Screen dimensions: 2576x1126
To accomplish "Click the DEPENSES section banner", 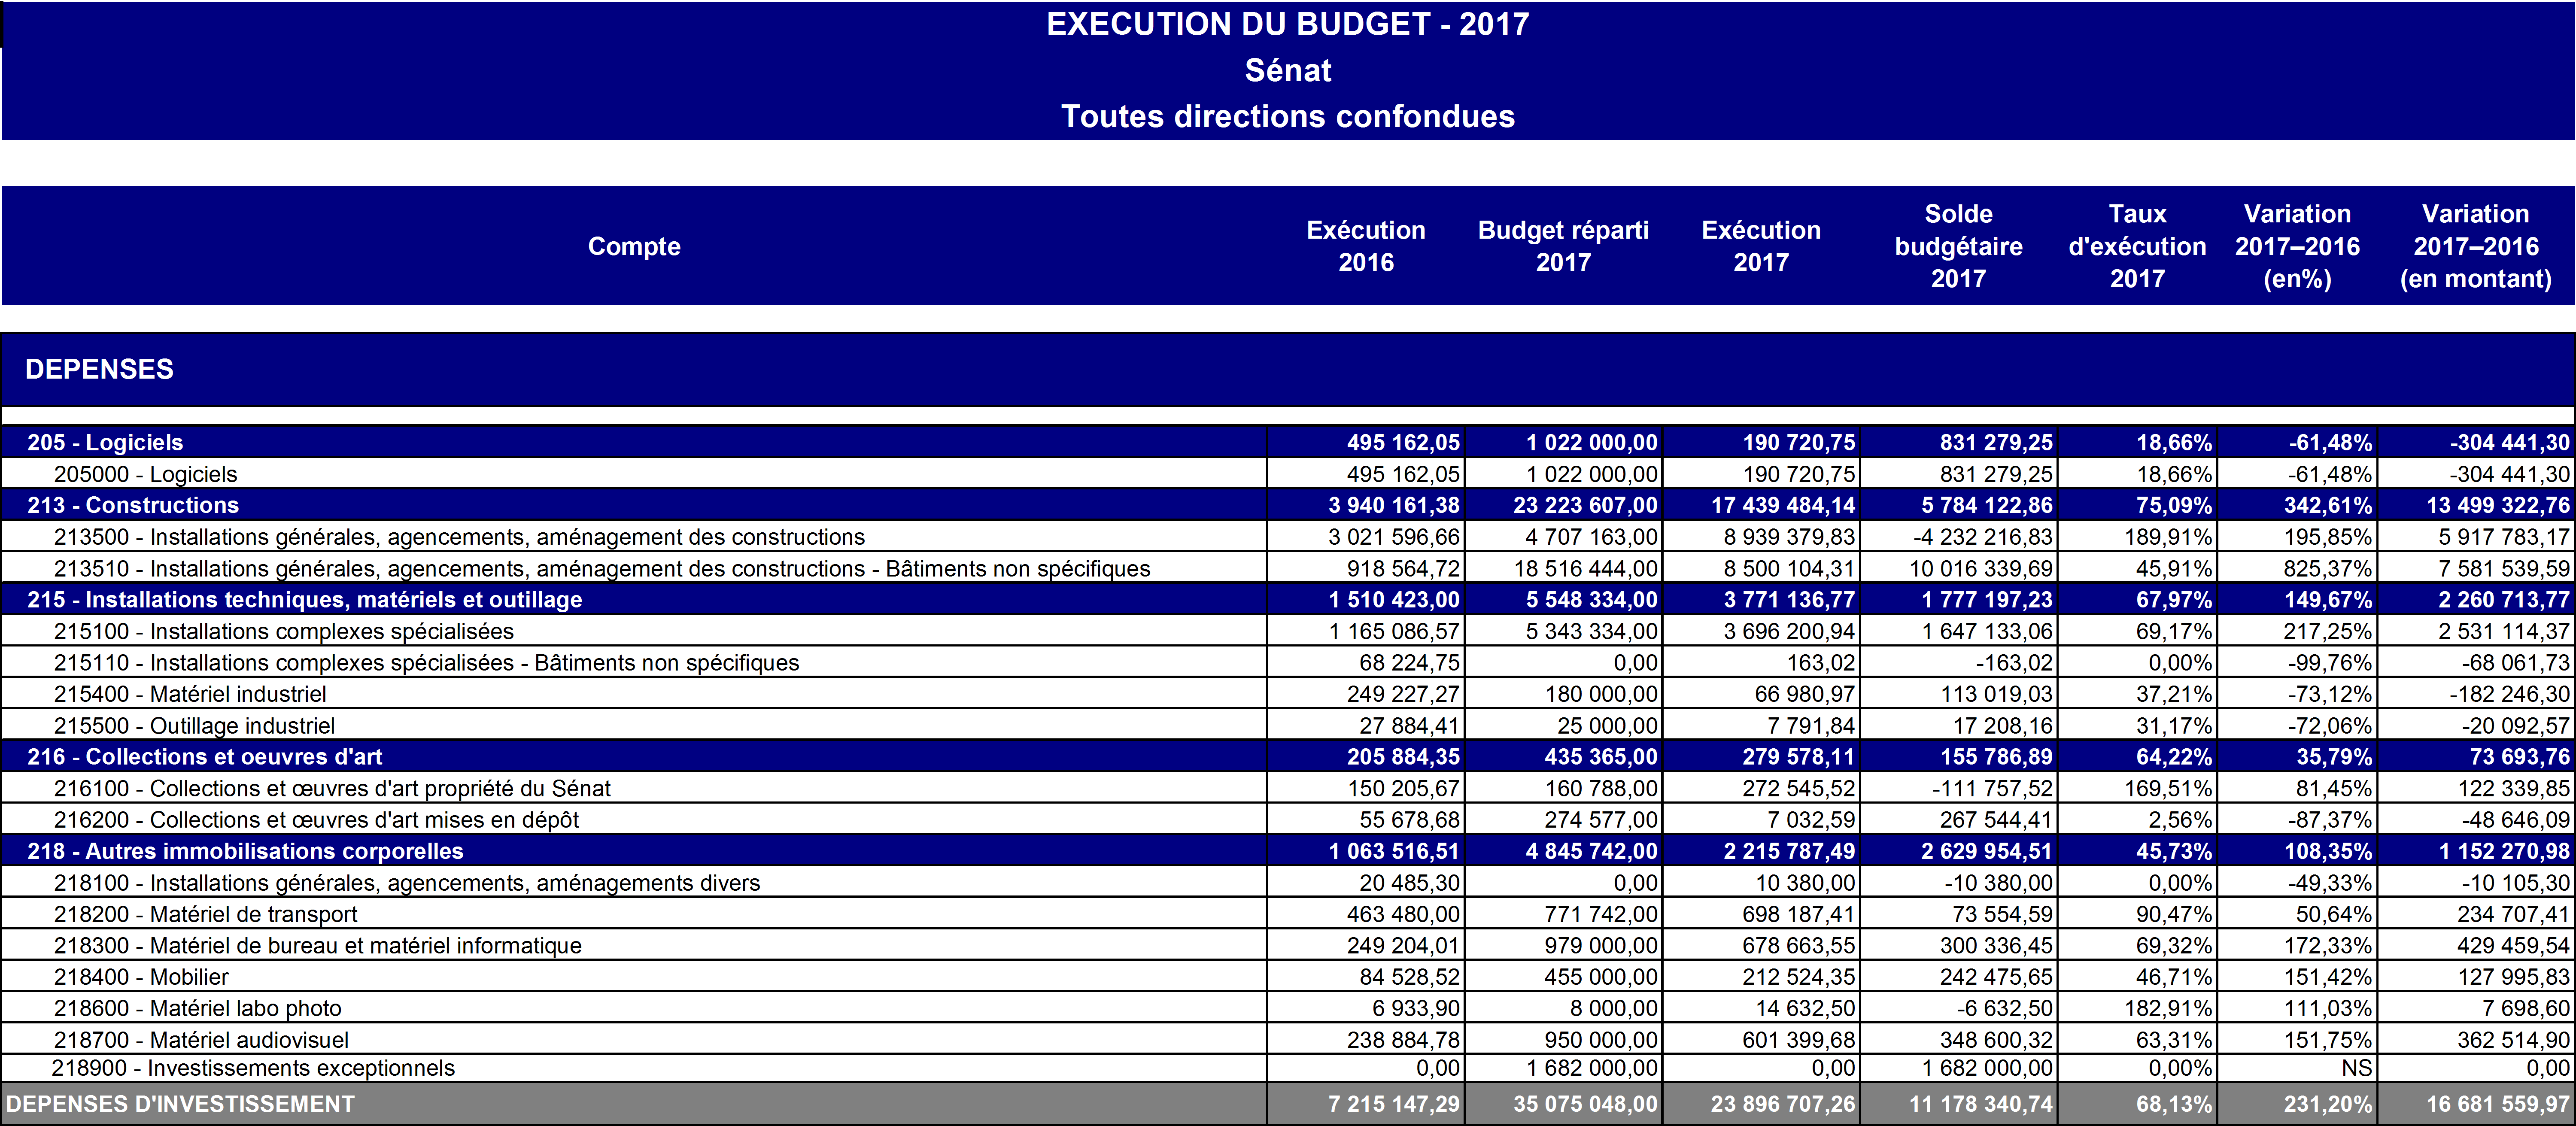I will click(x=99, y=369).
